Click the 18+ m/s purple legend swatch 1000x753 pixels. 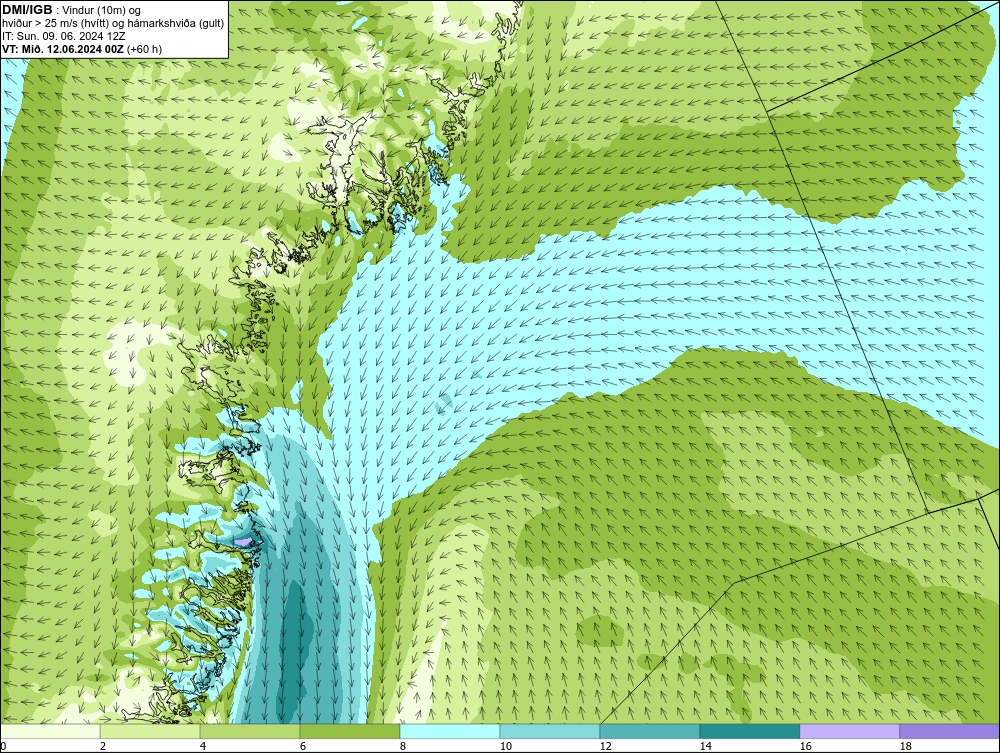949,731
